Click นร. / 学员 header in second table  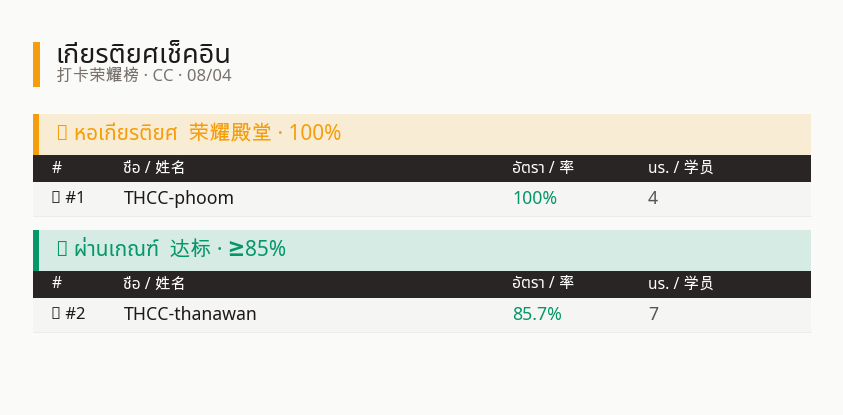(681, 283)
